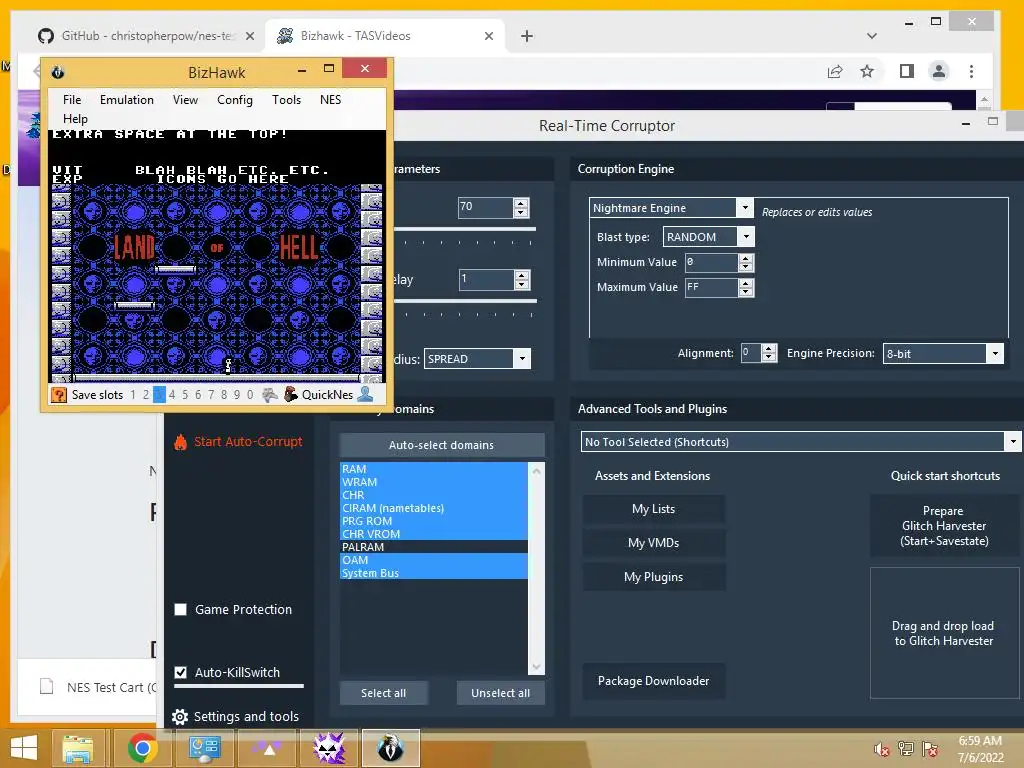Bookmark this page with the star icon
This screenshot has width=1024, height=768.
(867, 71)
